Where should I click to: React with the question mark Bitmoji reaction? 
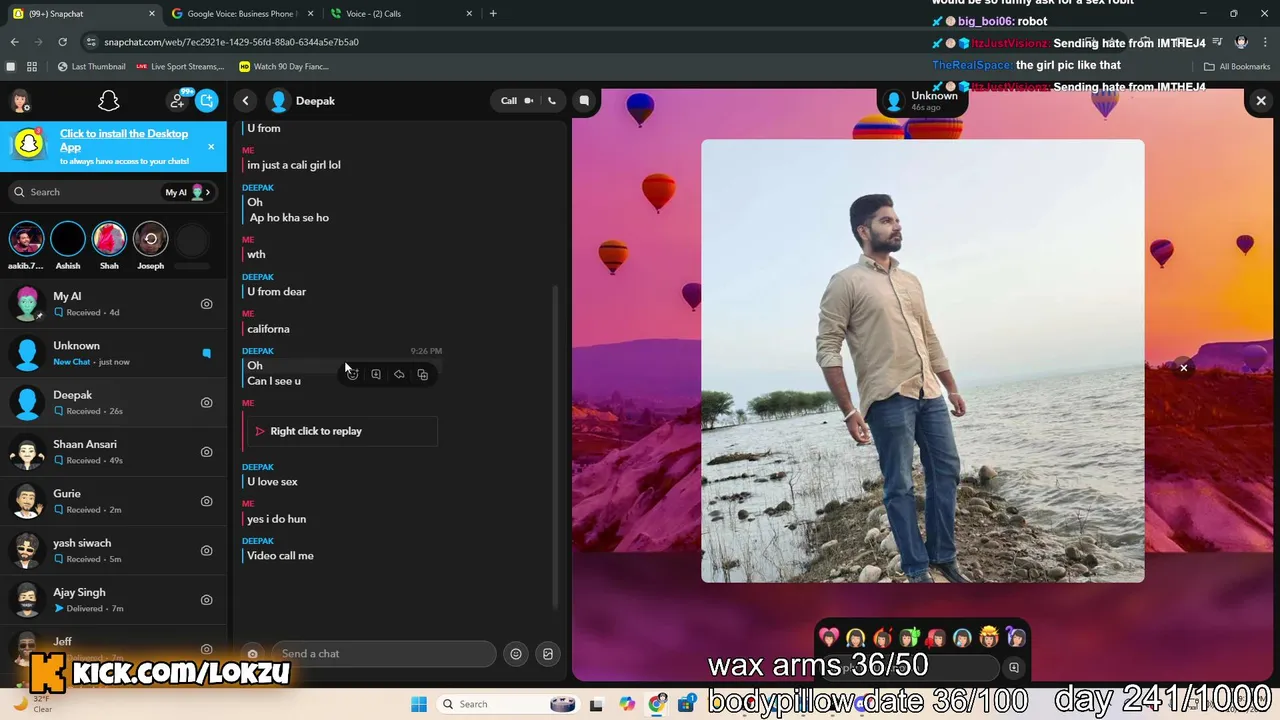[x=1015, y=637]
